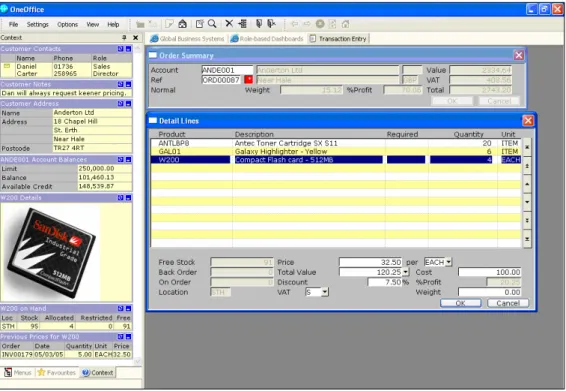The width and height of the screenshot is (566, 391).
Task: Select the ANTLBP8 product row
Action: tap(336, 143)
